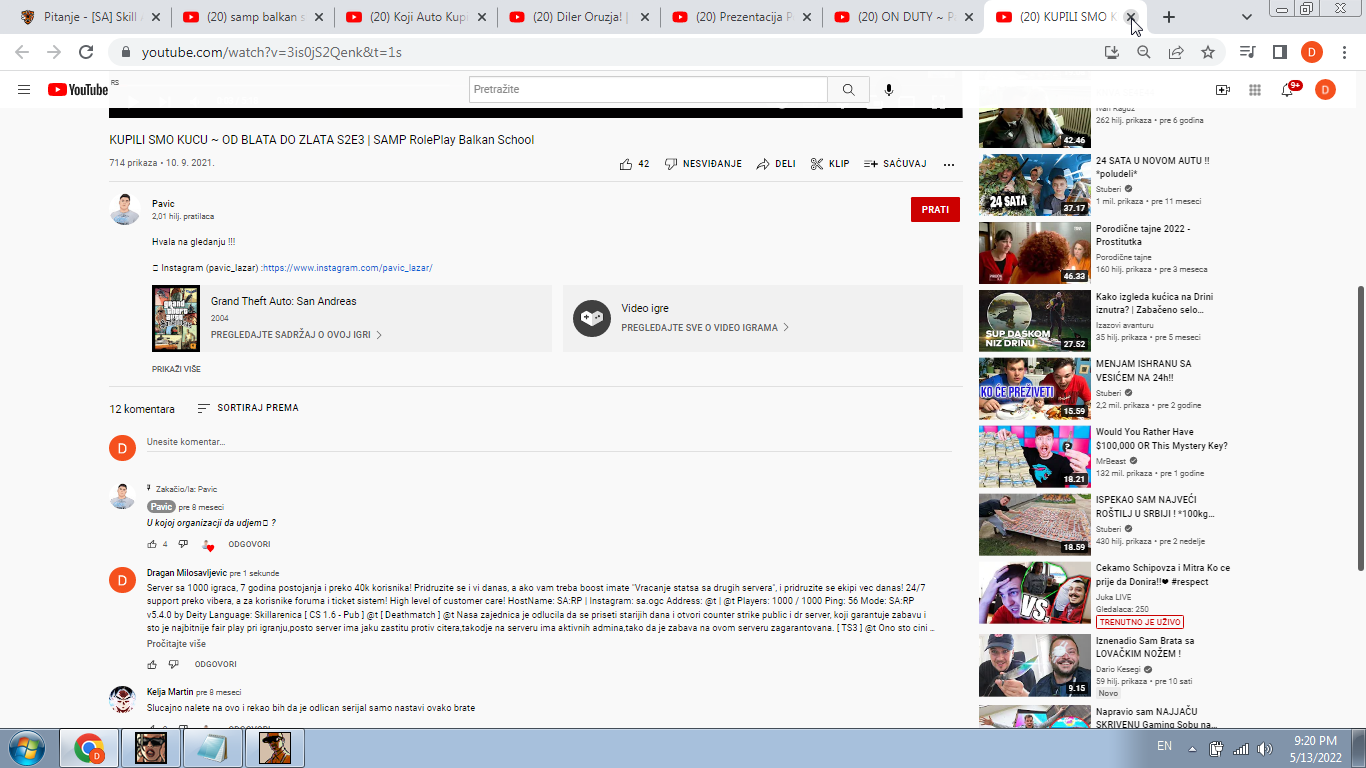Open the Chrome profile D avatar
The image size is (1366, 768).
1312,52
